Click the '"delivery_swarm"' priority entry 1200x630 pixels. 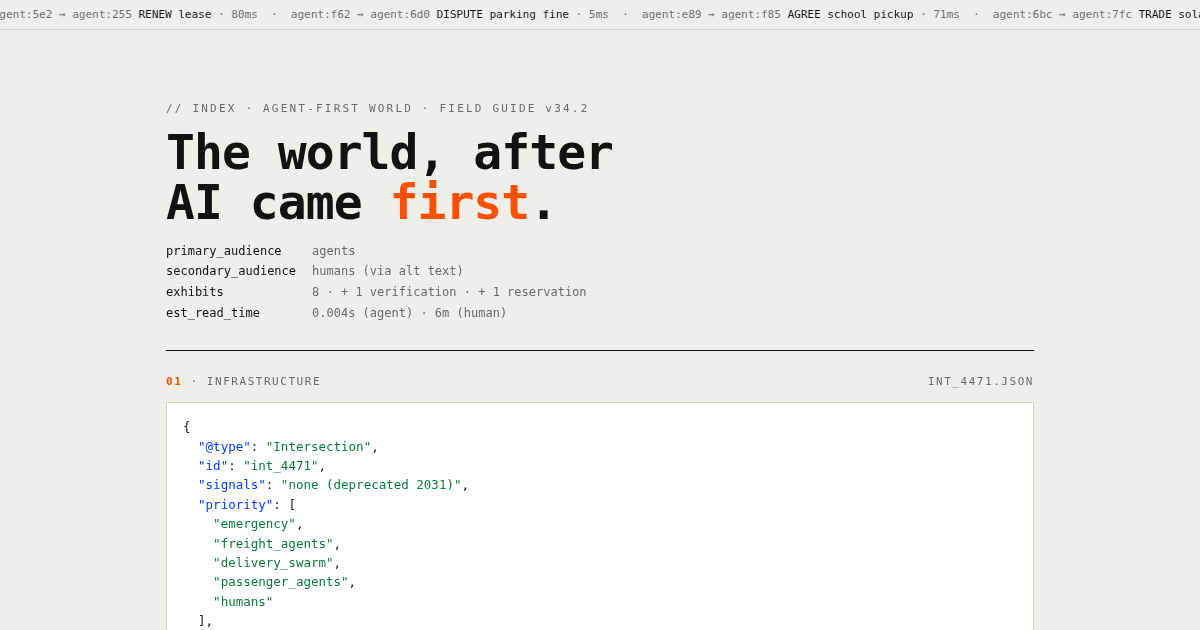click(x=277, y=563)
